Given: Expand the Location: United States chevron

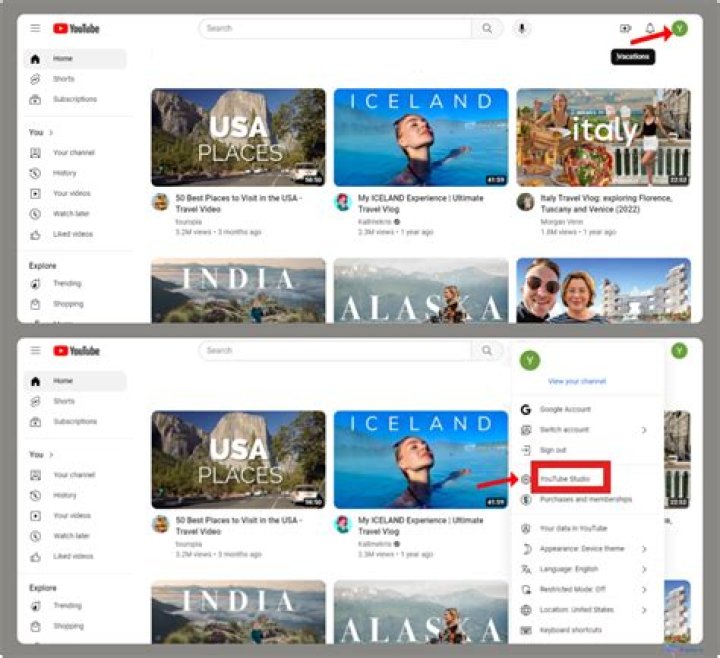Looking at the screenshot, I should 644,610.
